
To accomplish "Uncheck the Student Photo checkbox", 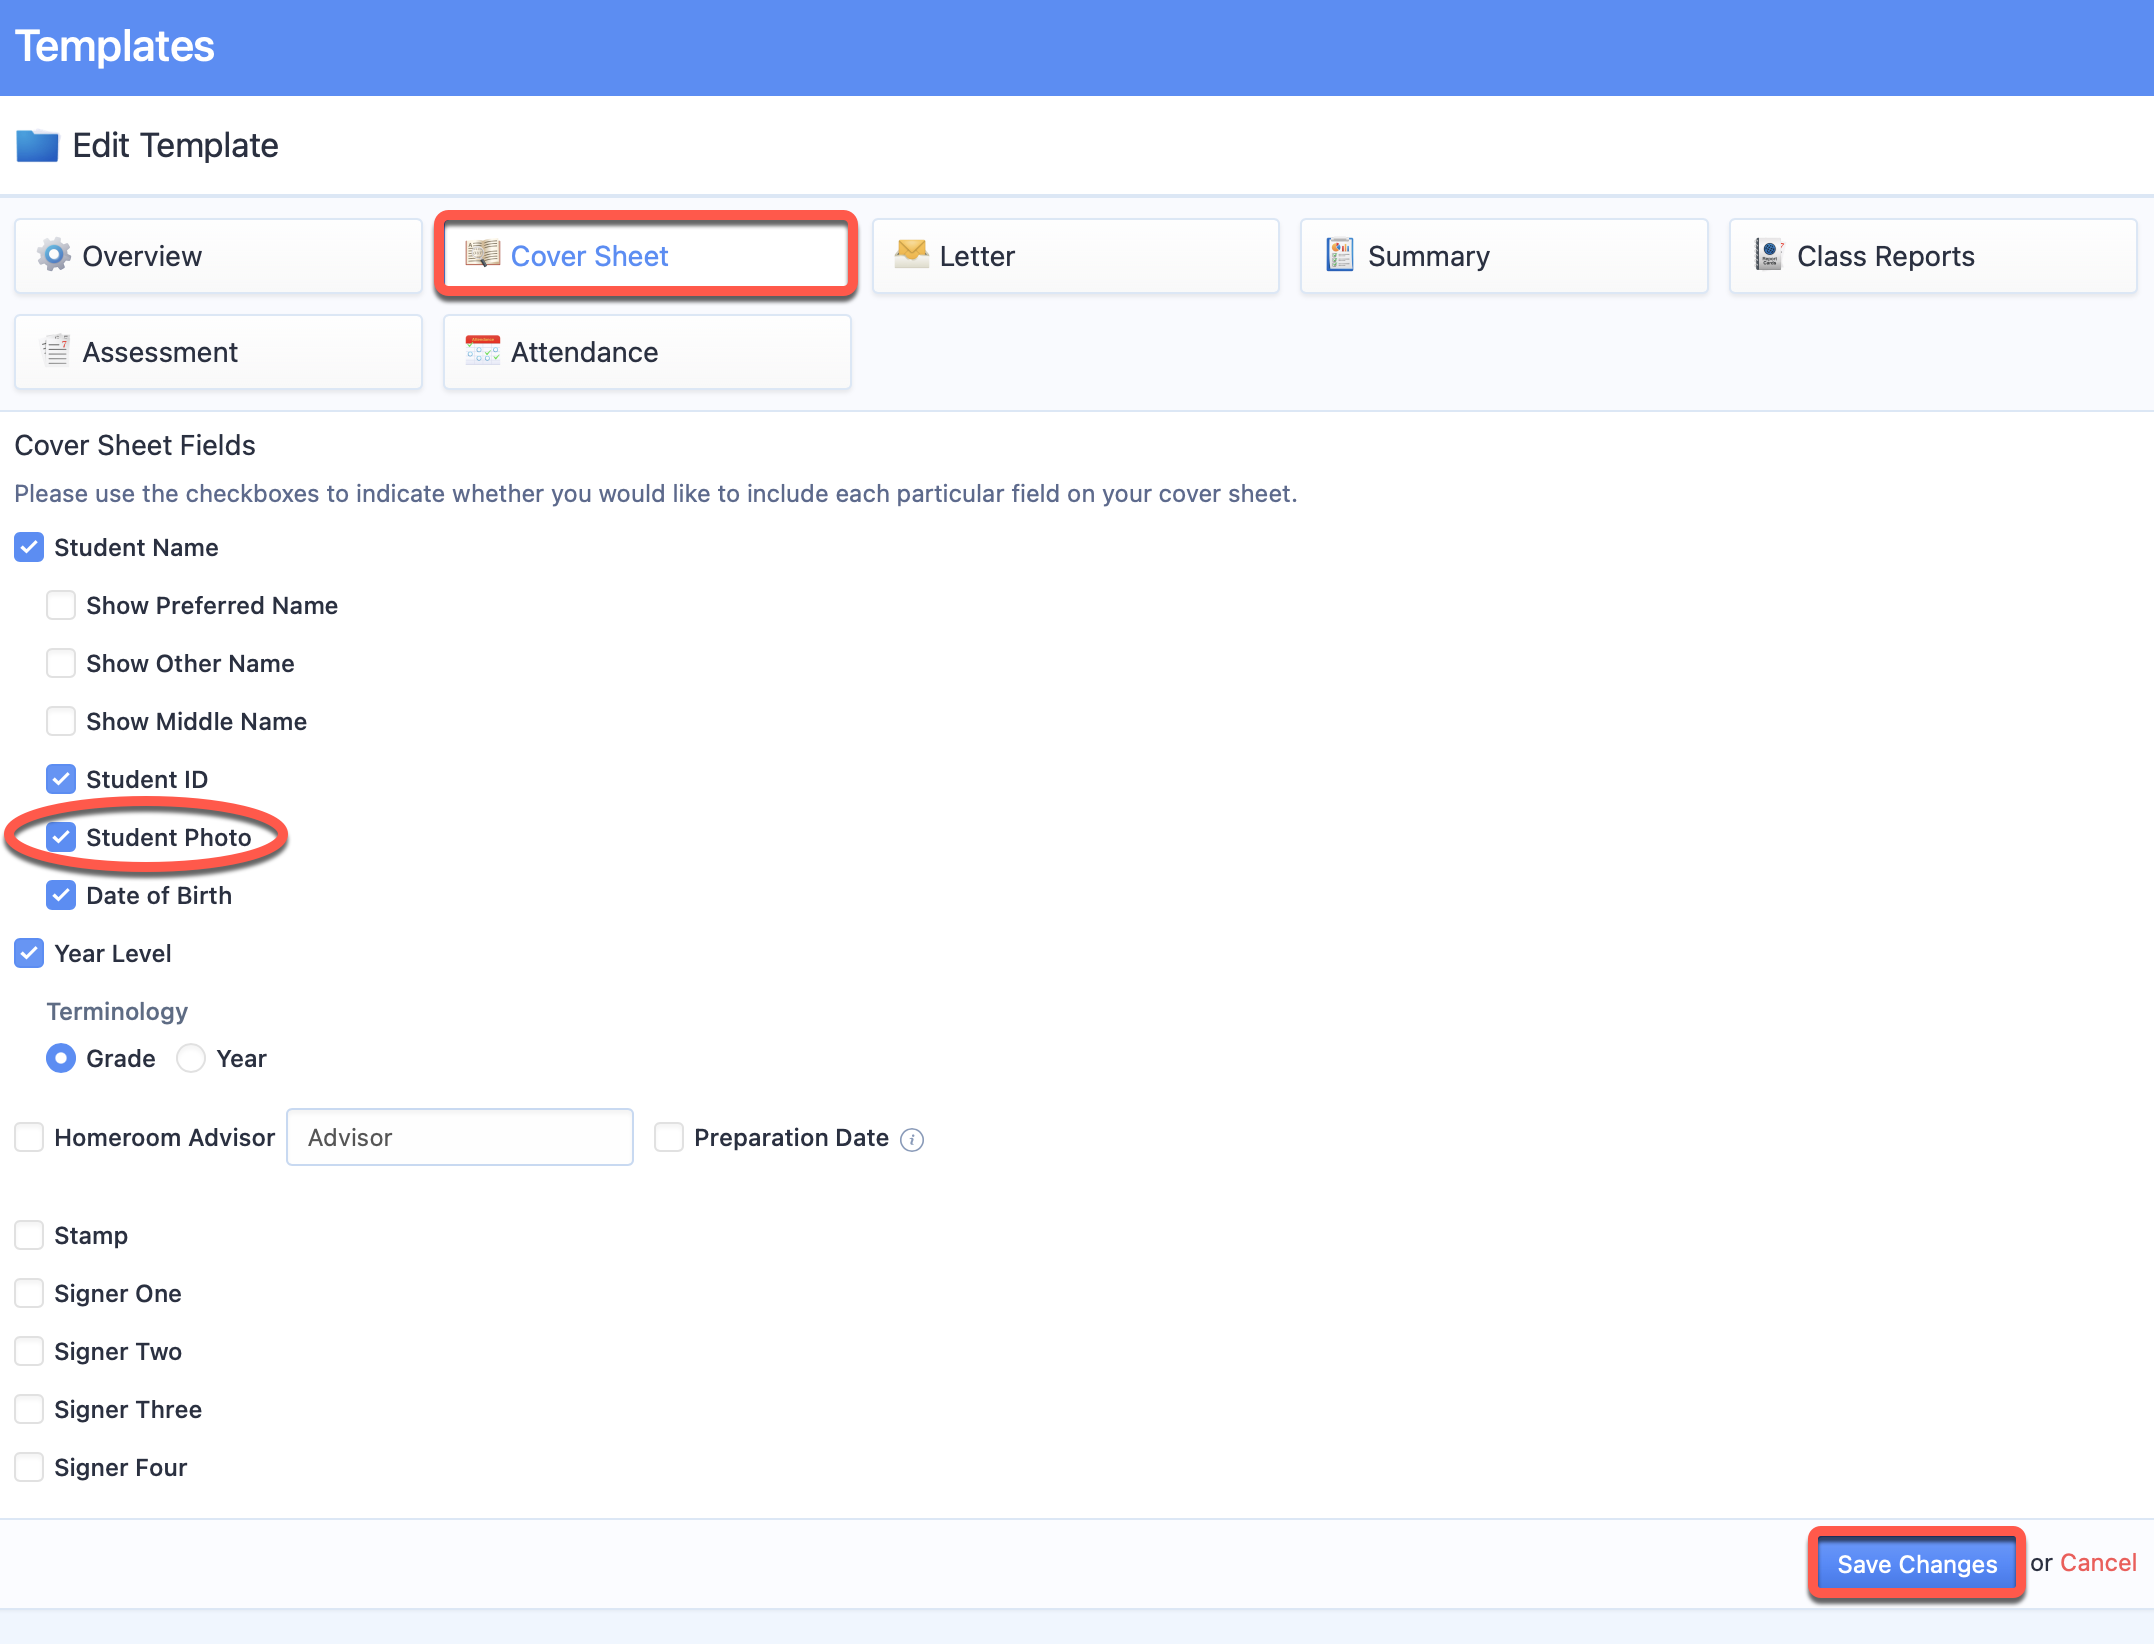I will pos(61,837).
